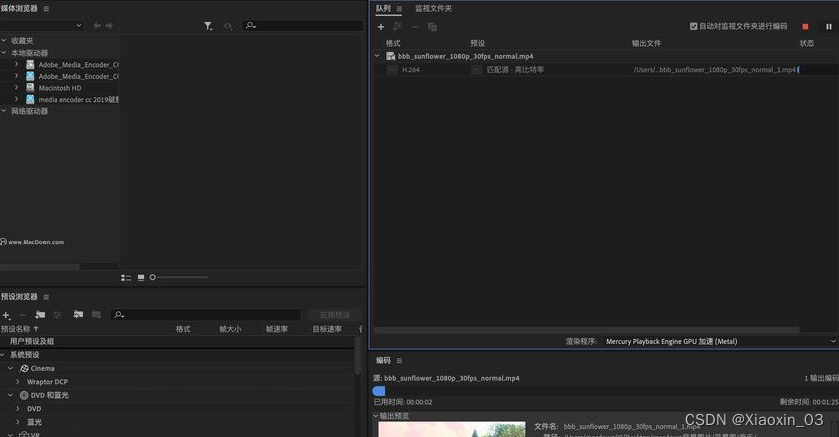The image size is (839, 437).
Task: Open preset settings icon in Preset Browser
Action: point(57,315)
